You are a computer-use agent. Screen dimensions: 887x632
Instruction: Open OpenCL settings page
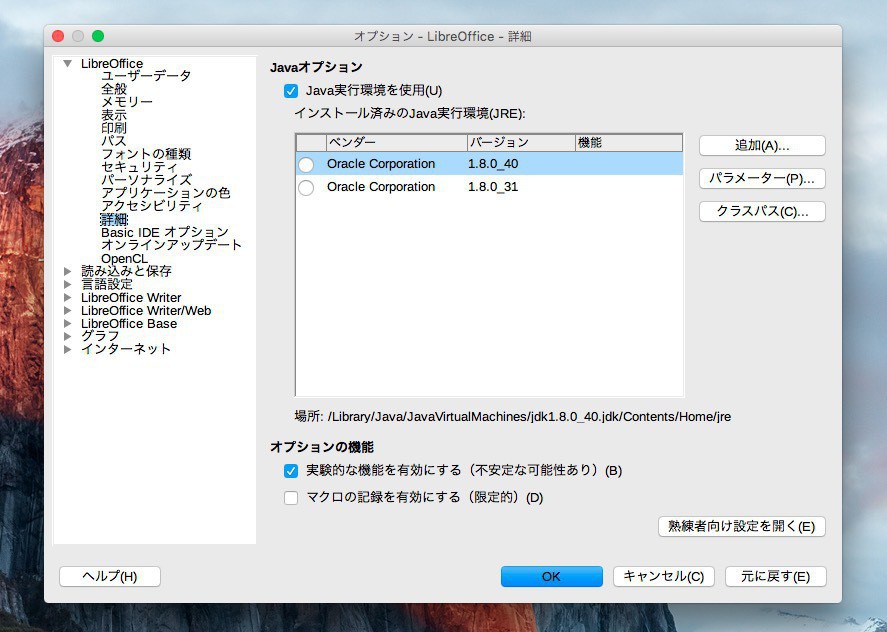tap(124, 259)
